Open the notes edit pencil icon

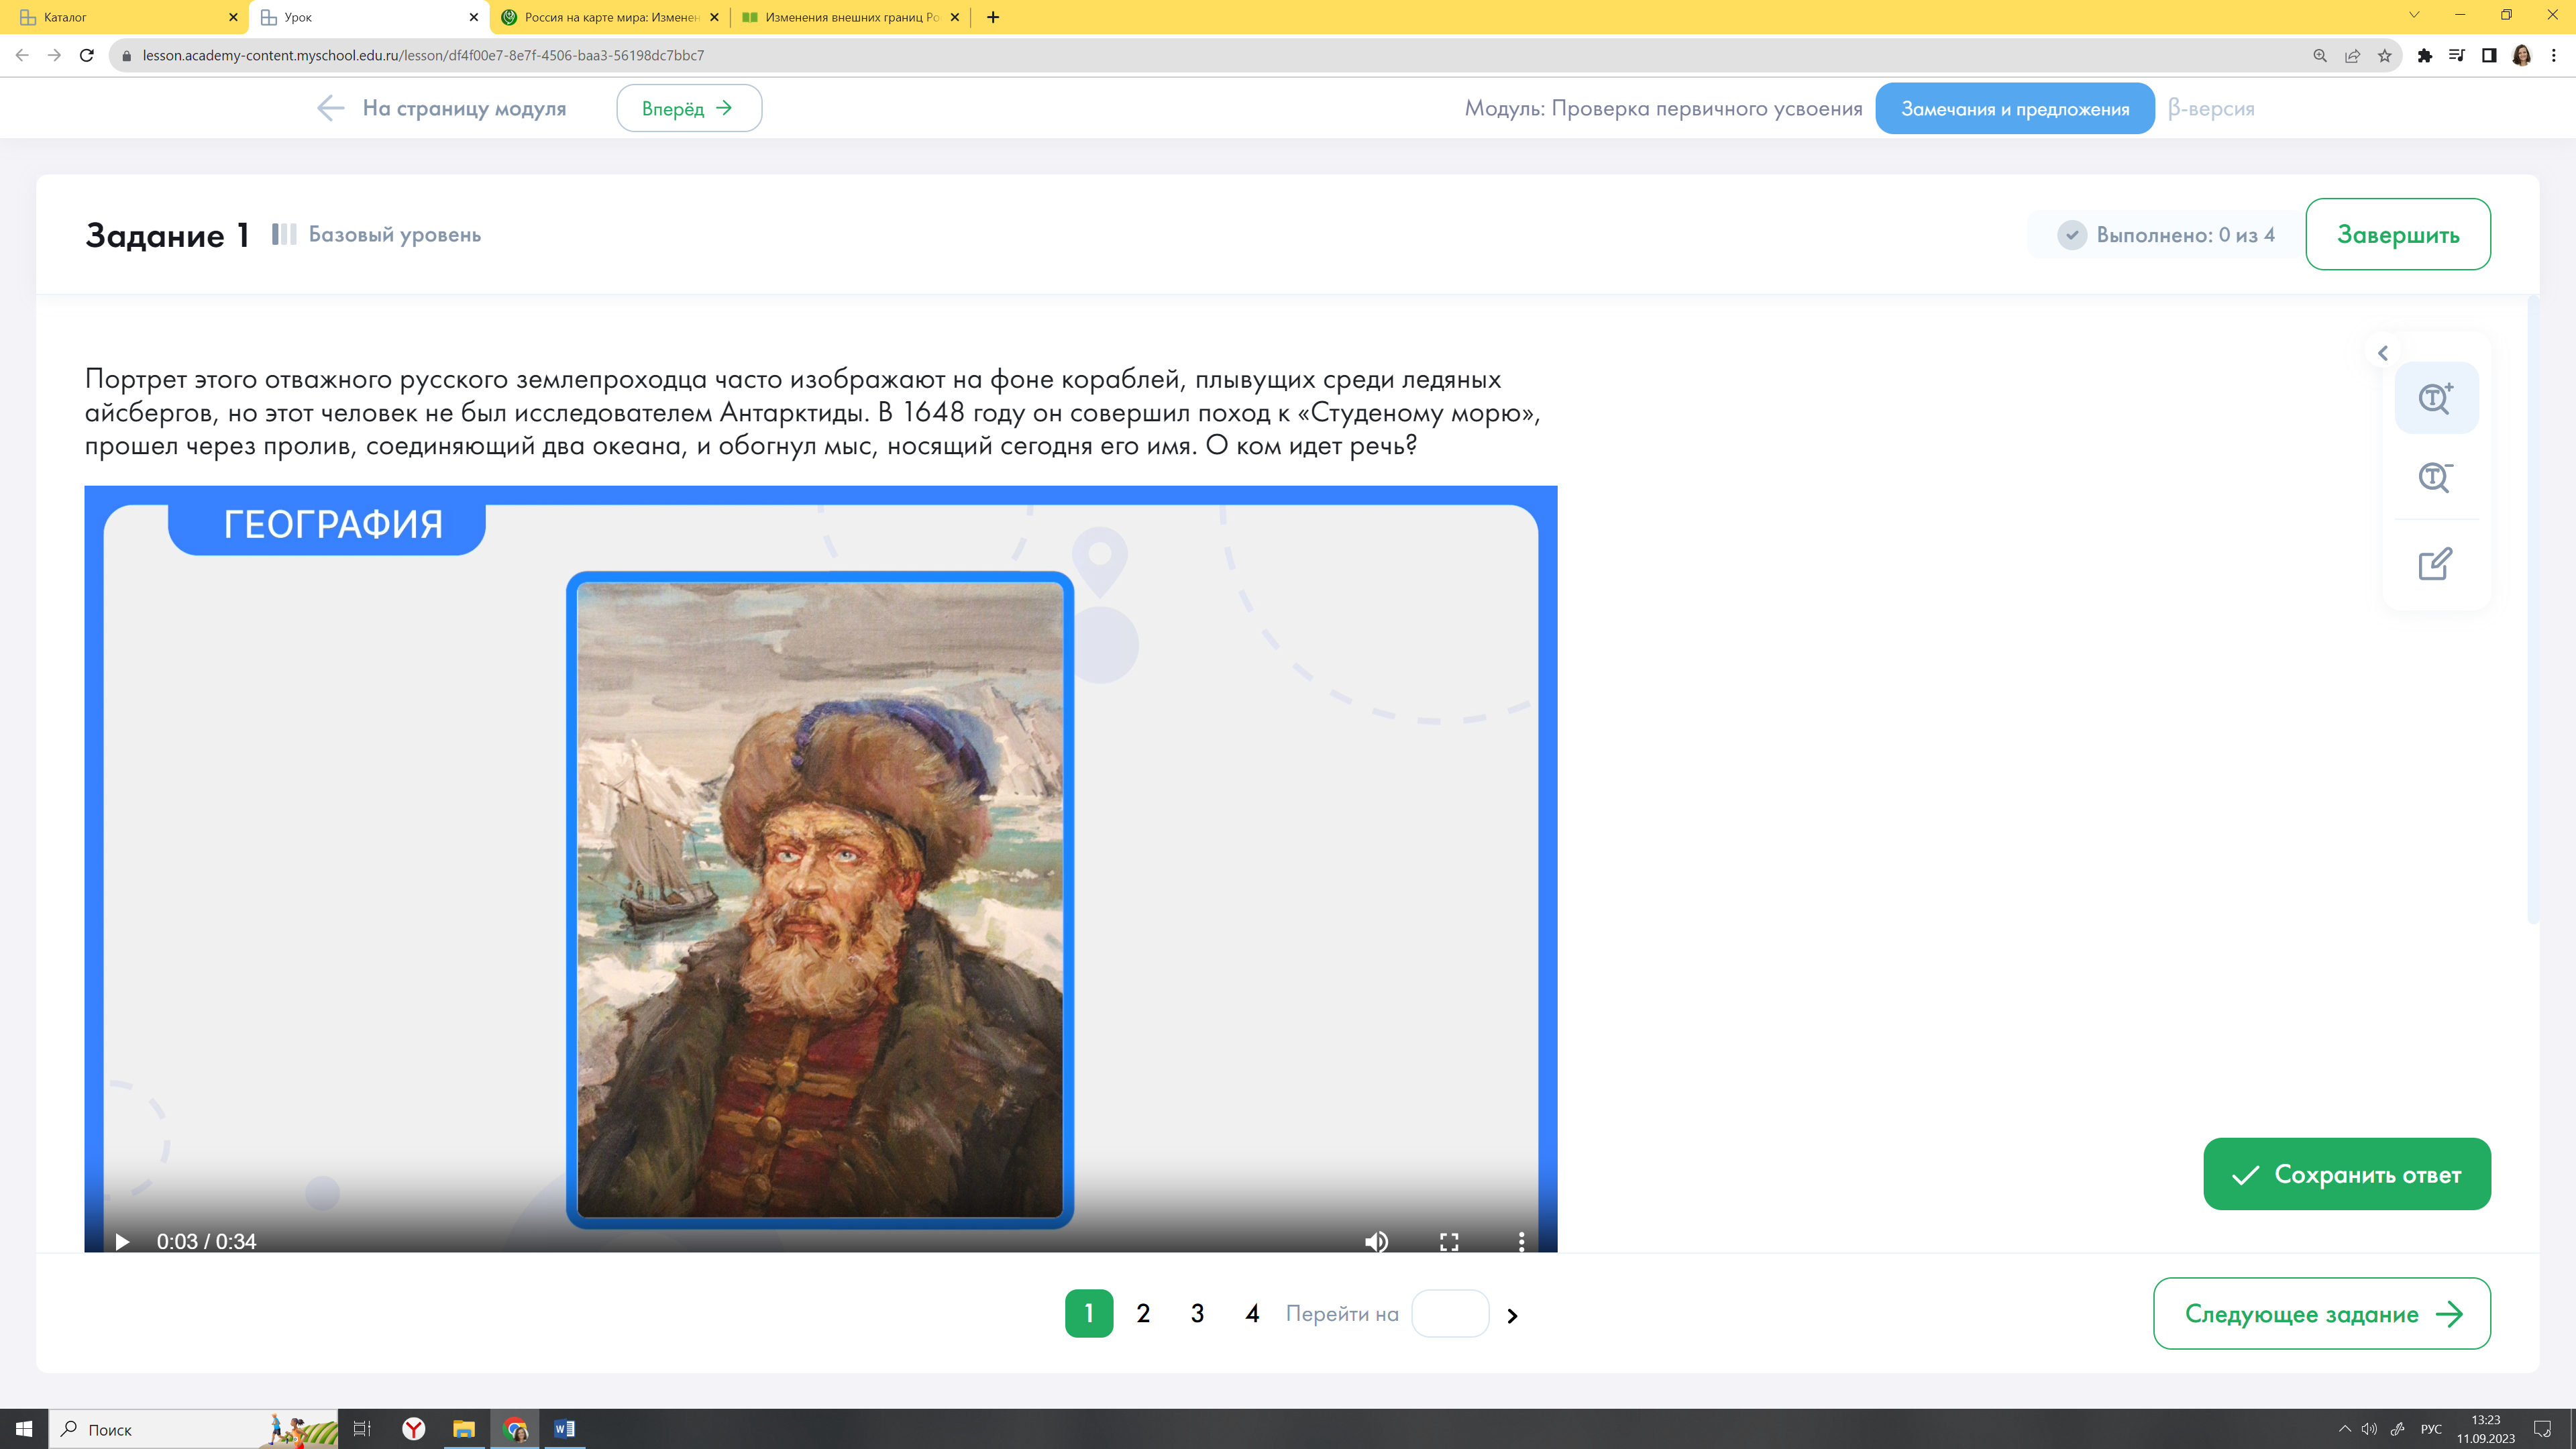point(2435,563)
